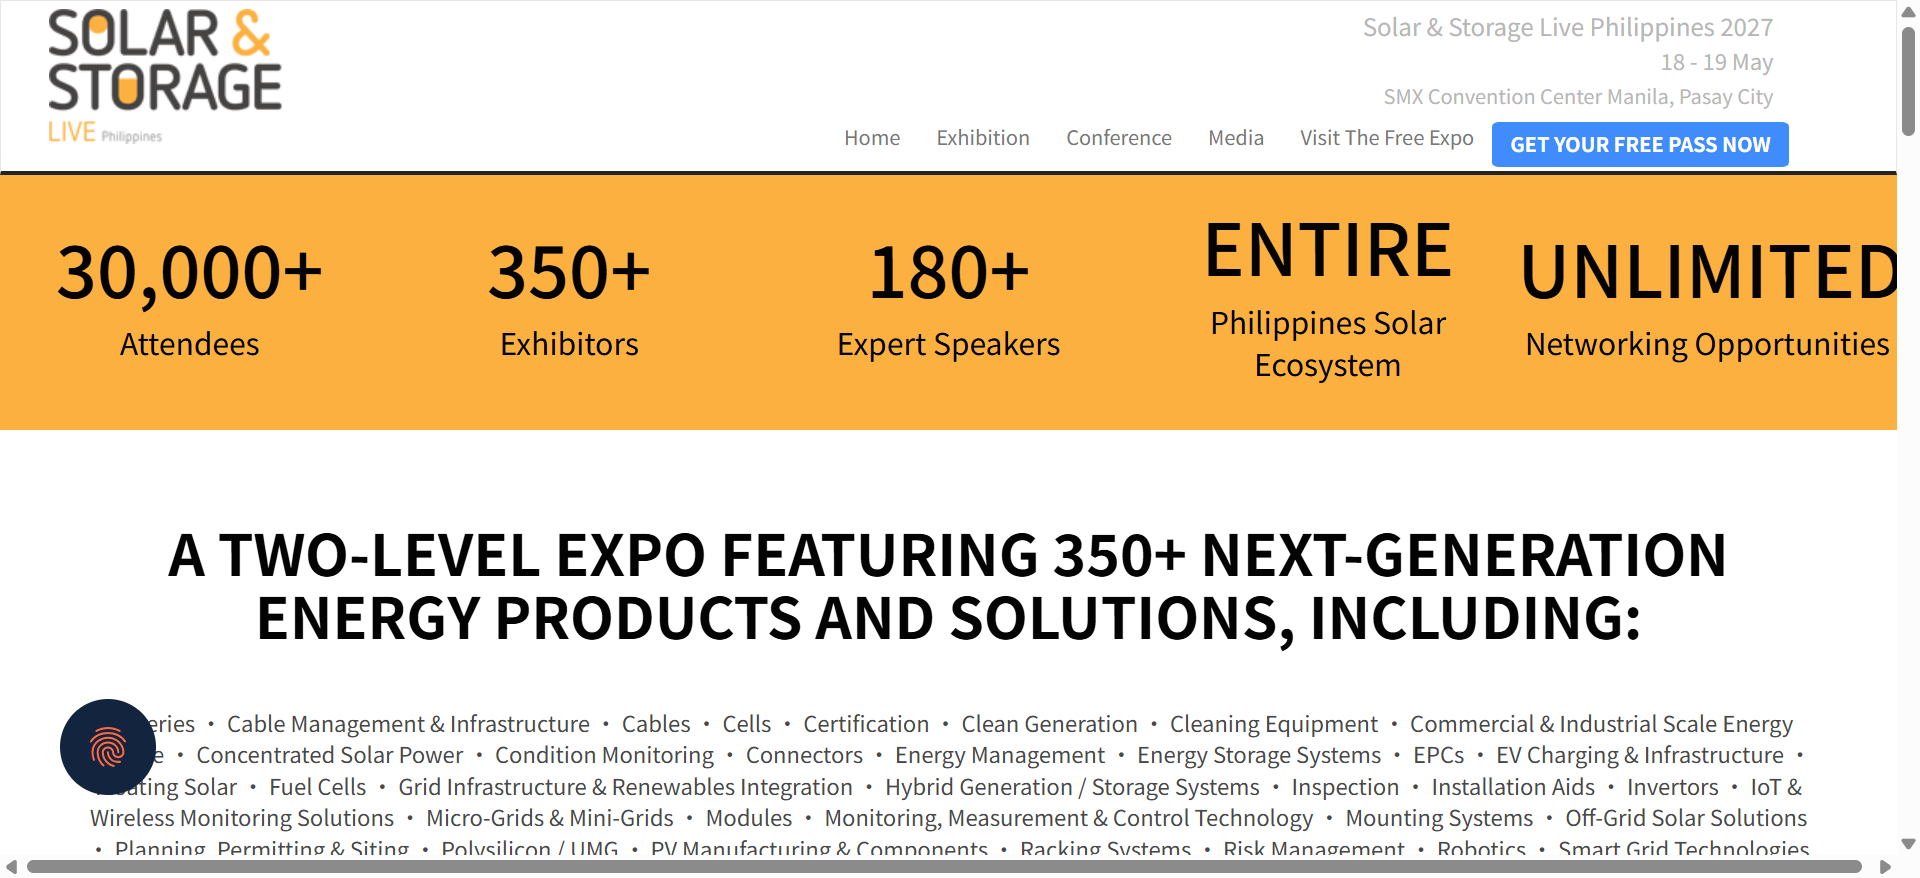Viewport: 1920px width, 878px height.
Task: Open the Media menu
Action: 1236,138
